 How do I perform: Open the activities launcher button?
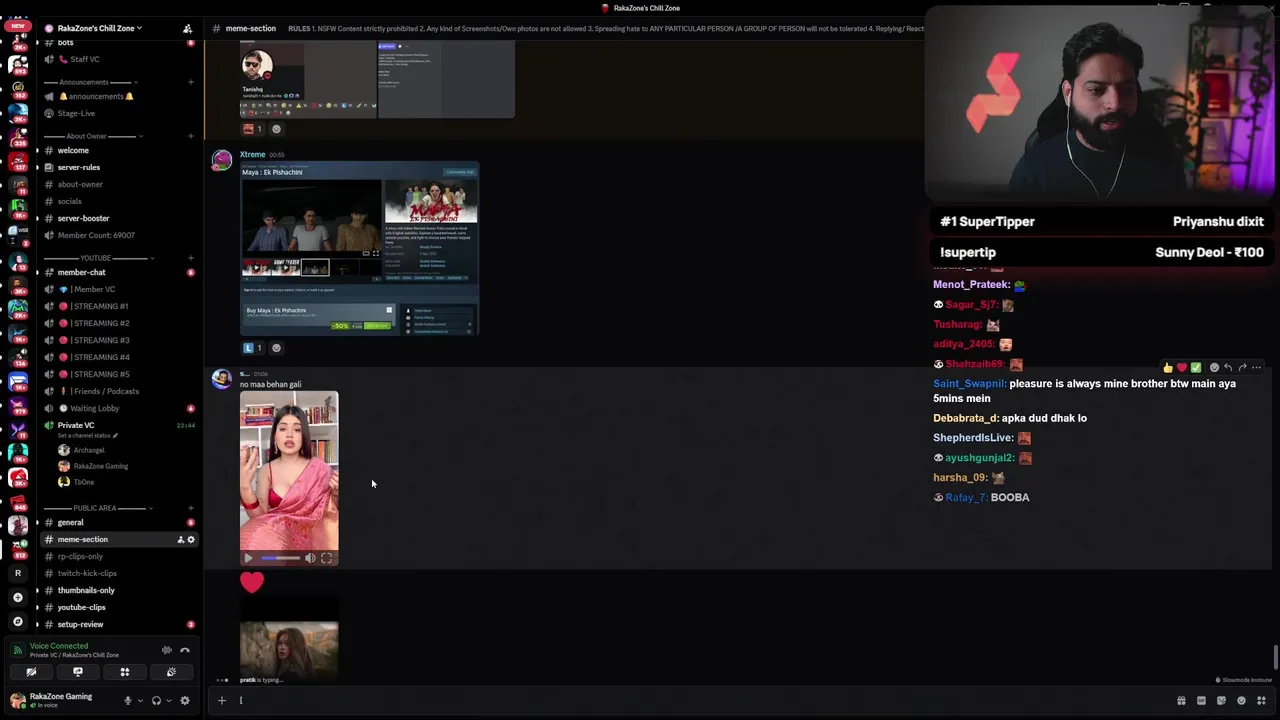(x=125, y=672)
